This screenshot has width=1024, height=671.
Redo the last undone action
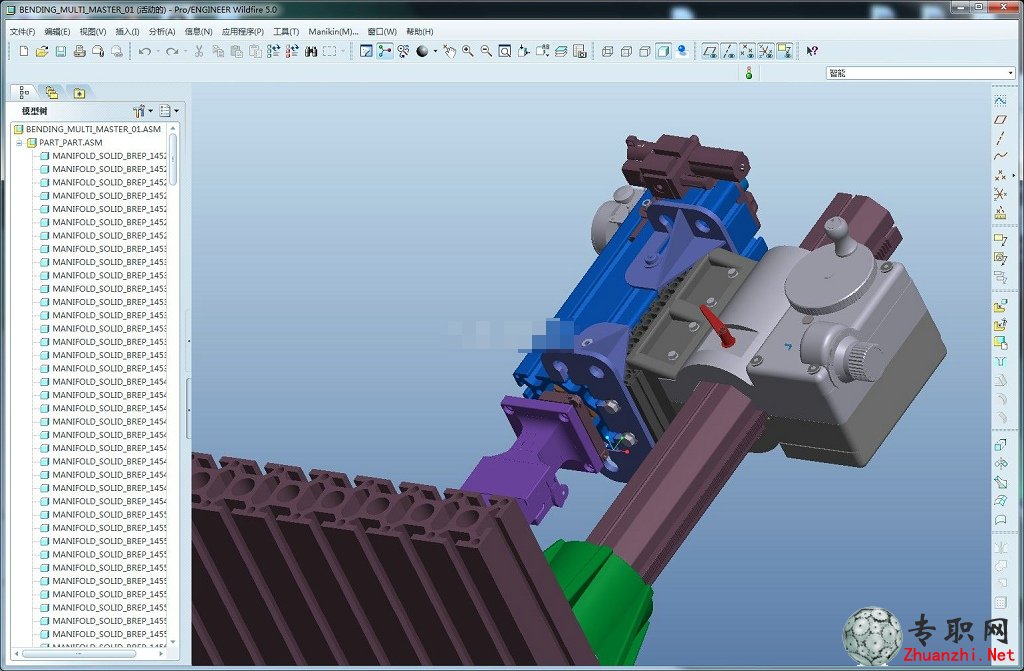click(172, 51)
